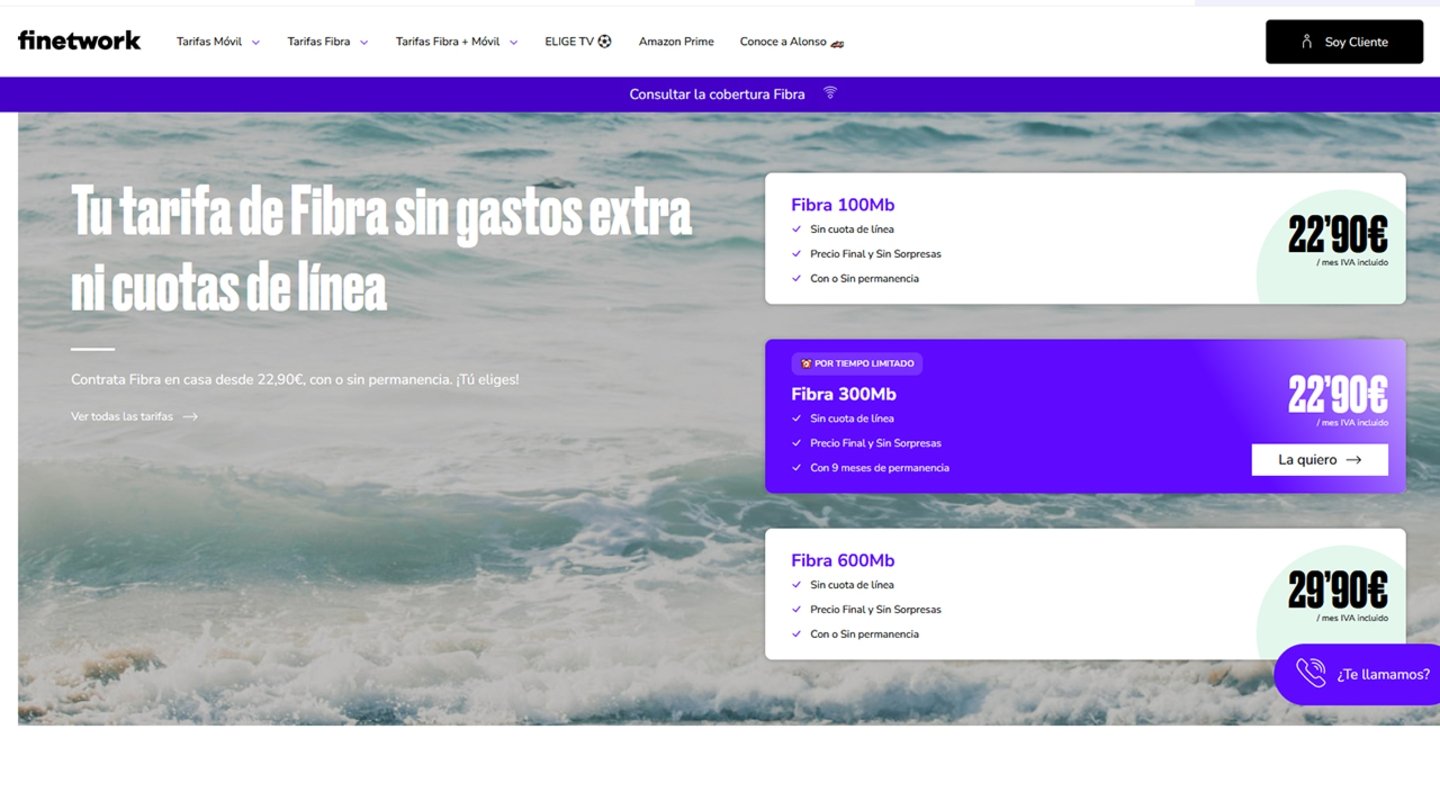Click 'Precio Final y Sin Sorpresas' in Fibra 100Mb
The width and height of the screenshot is (1440, 810).
[x=876, y=254]
